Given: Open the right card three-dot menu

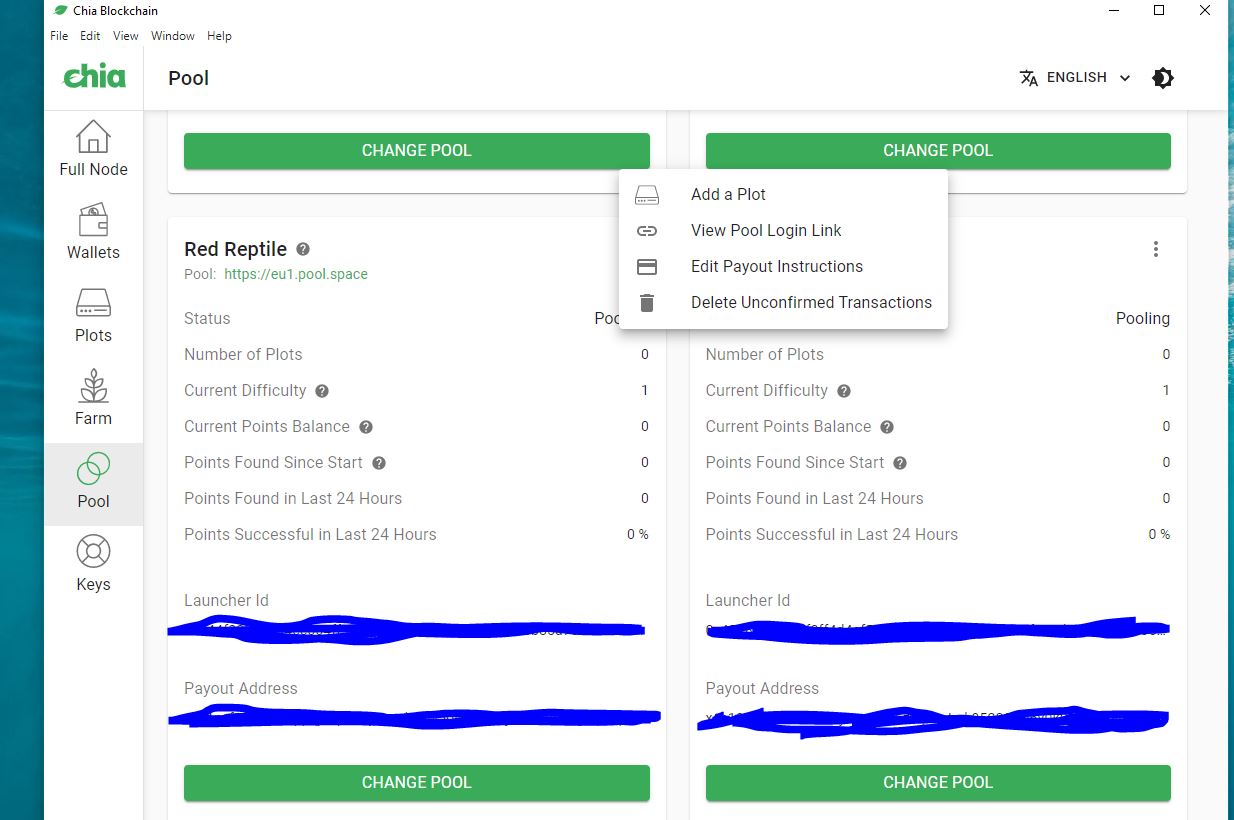Looking at the screenshot, I should point(1155,249).
